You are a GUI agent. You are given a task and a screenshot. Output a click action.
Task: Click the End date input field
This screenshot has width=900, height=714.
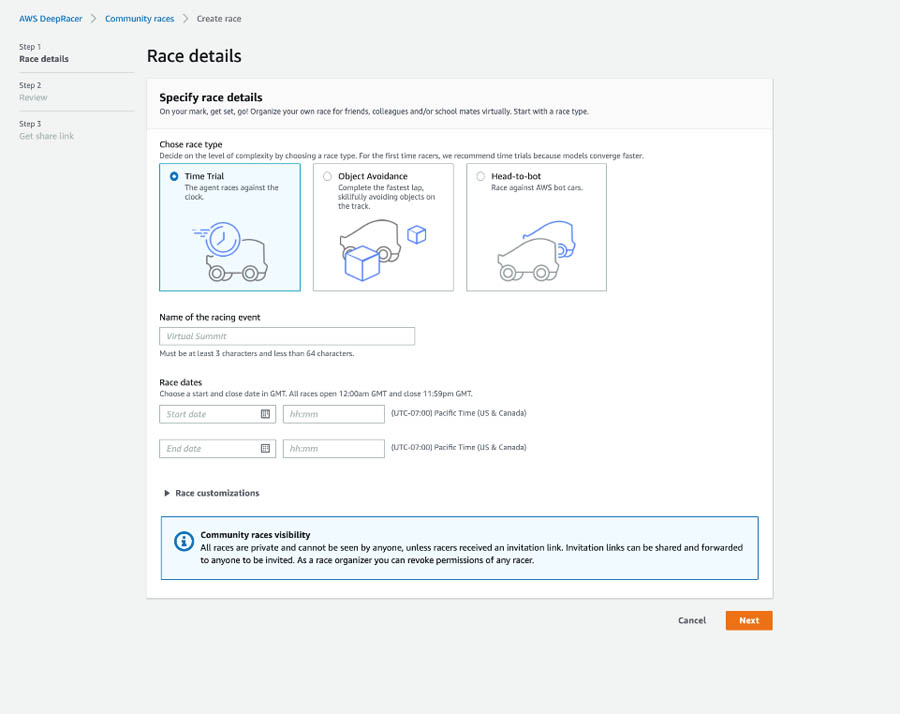point(218,448)
